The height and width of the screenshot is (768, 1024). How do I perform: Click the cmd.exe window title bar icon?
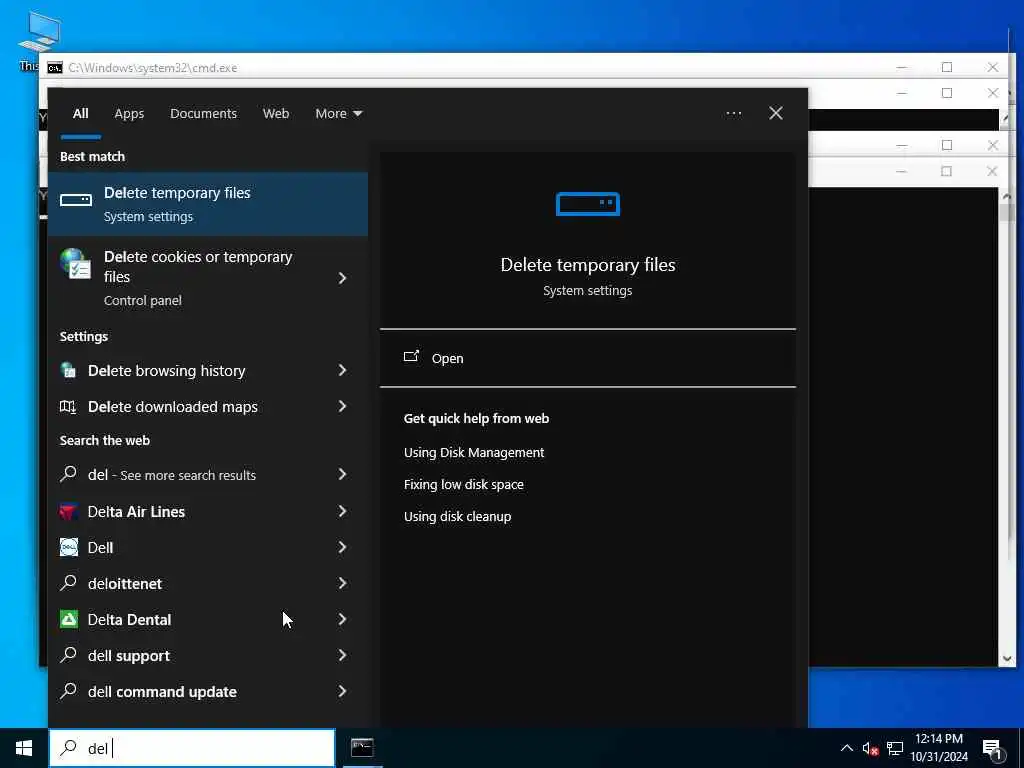click(x=55, y=68)
